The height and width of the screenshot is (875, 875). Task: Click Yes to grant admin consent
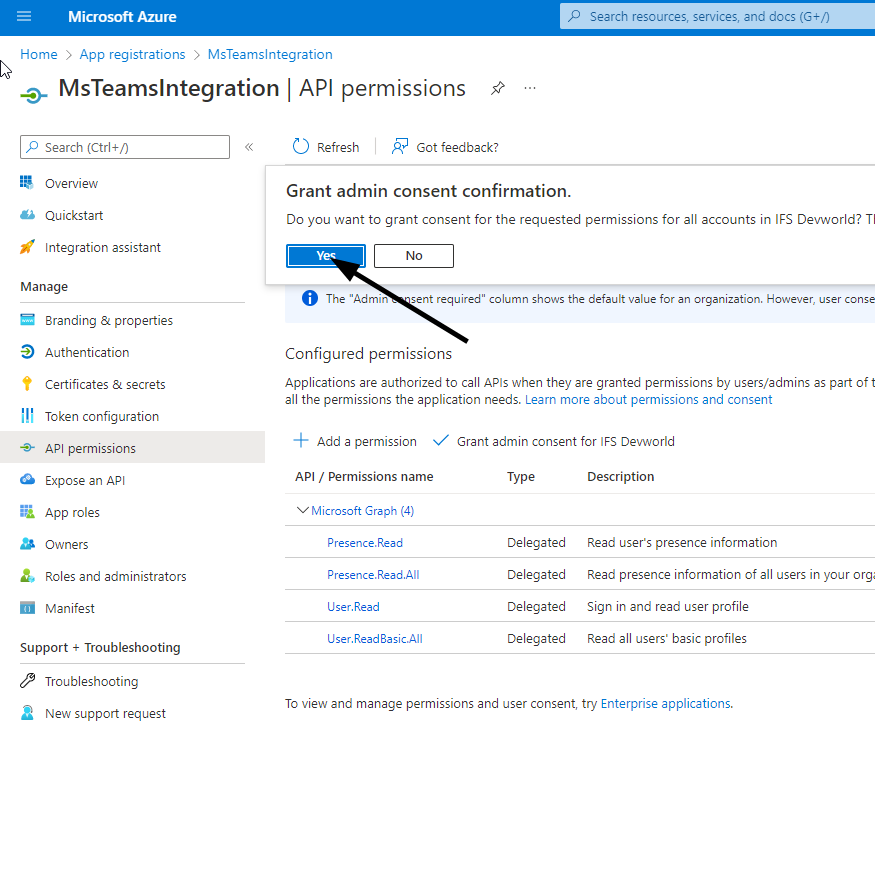tap(325, 256)
